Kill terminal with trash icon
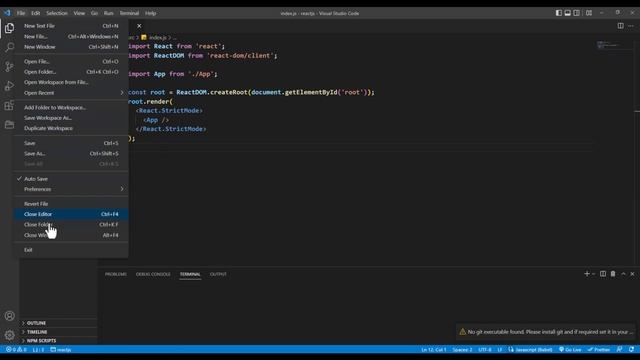 click(613, 274)
